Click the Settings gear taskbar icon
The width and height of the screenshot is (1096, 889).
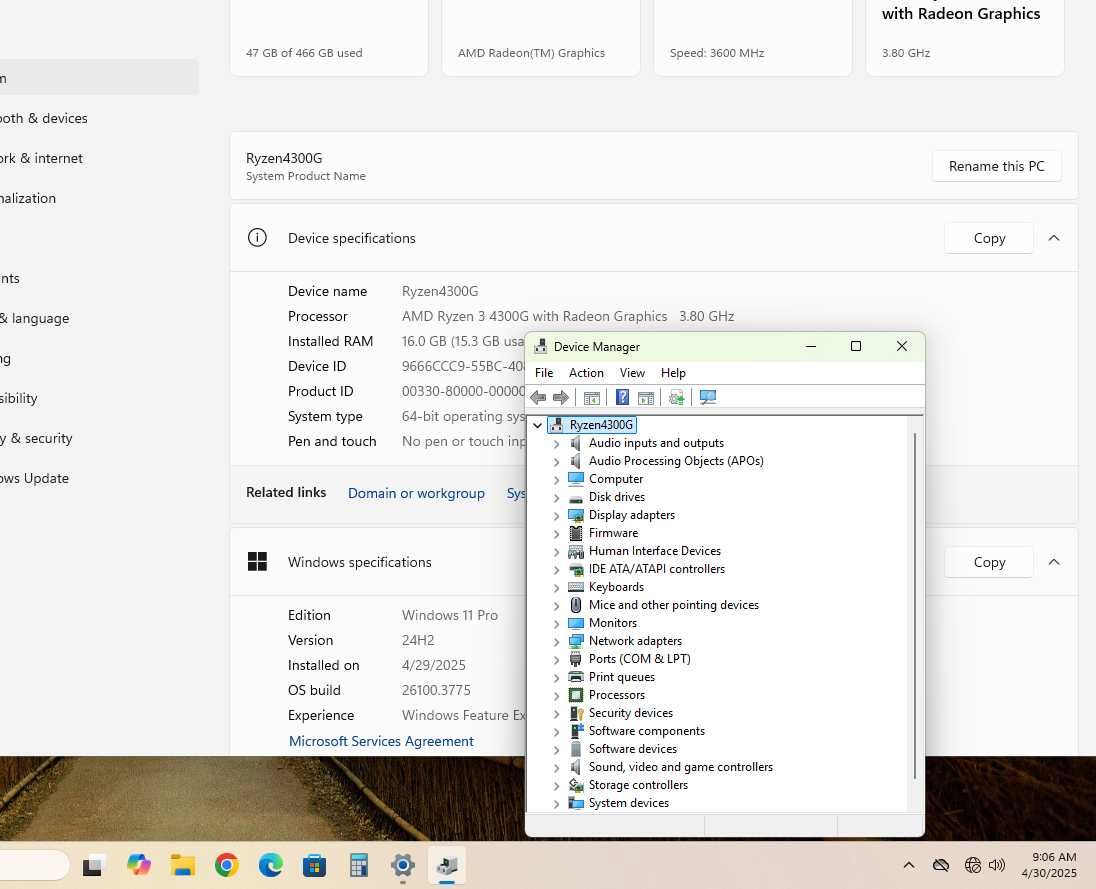click(x=403, y=865)
